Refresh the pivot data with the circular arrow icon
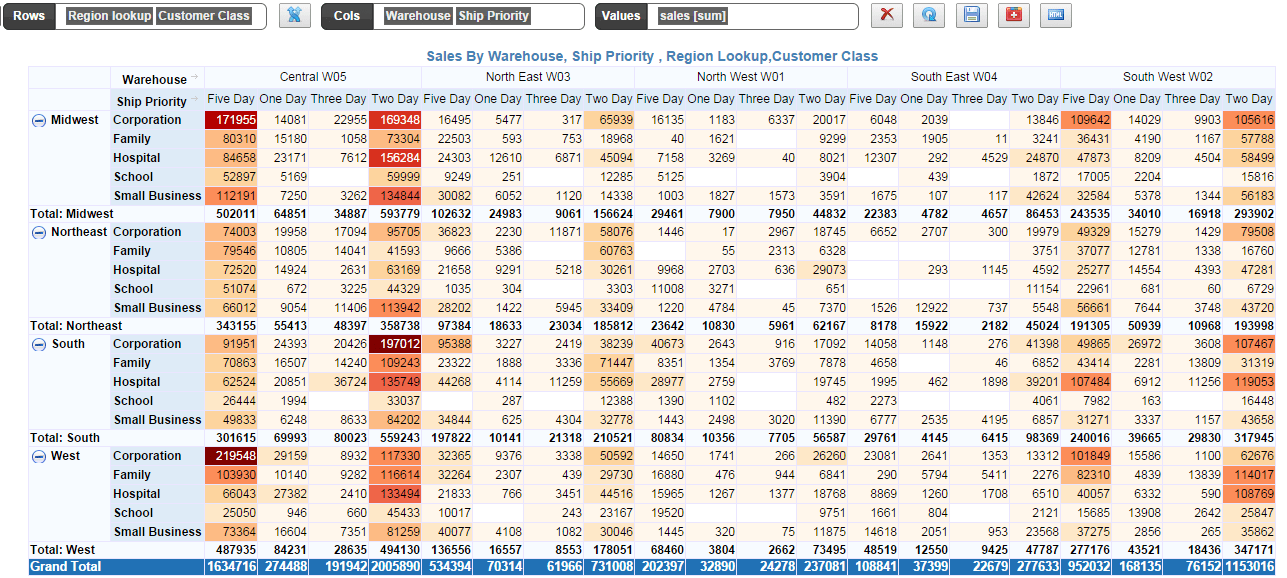The image size is (1287, 578). coord(928,15)
